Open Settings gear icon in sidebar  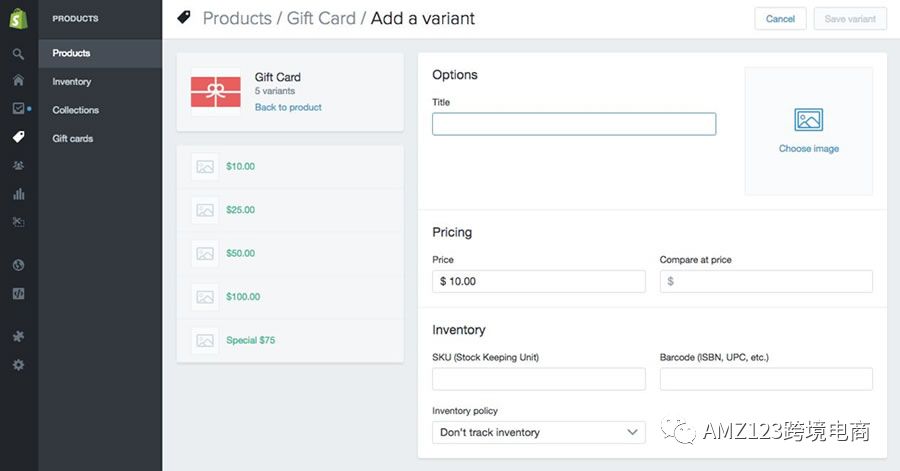coord(18,365)
